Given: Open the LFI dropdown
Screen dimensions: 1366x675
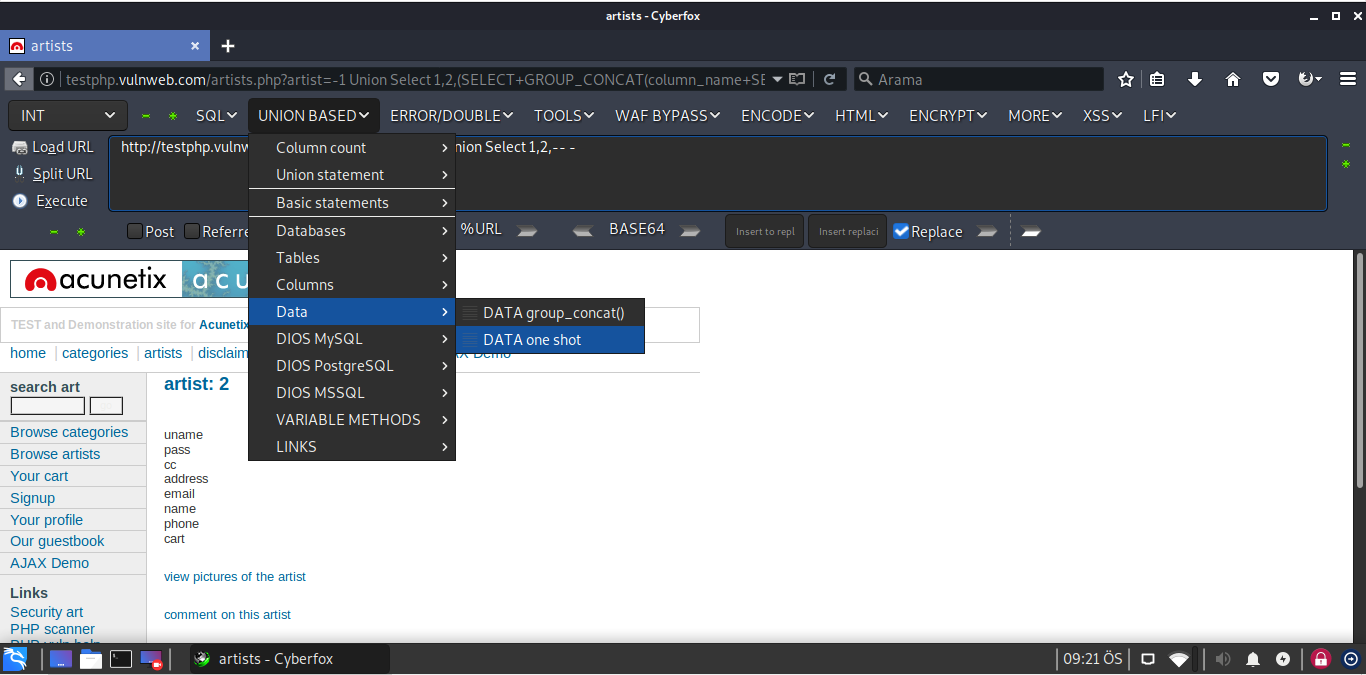Looking at the screenshot, I should click(x=1160, y=116).
